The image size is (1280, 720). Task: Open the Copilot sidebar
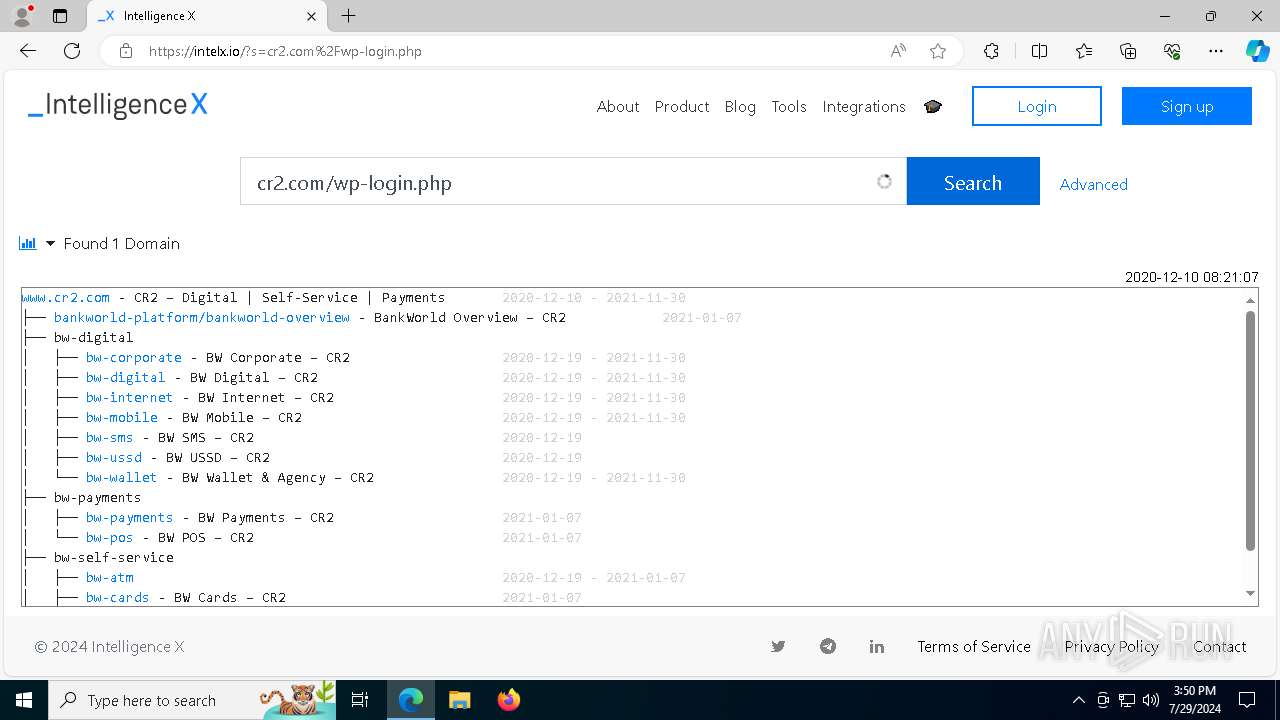1257,51
